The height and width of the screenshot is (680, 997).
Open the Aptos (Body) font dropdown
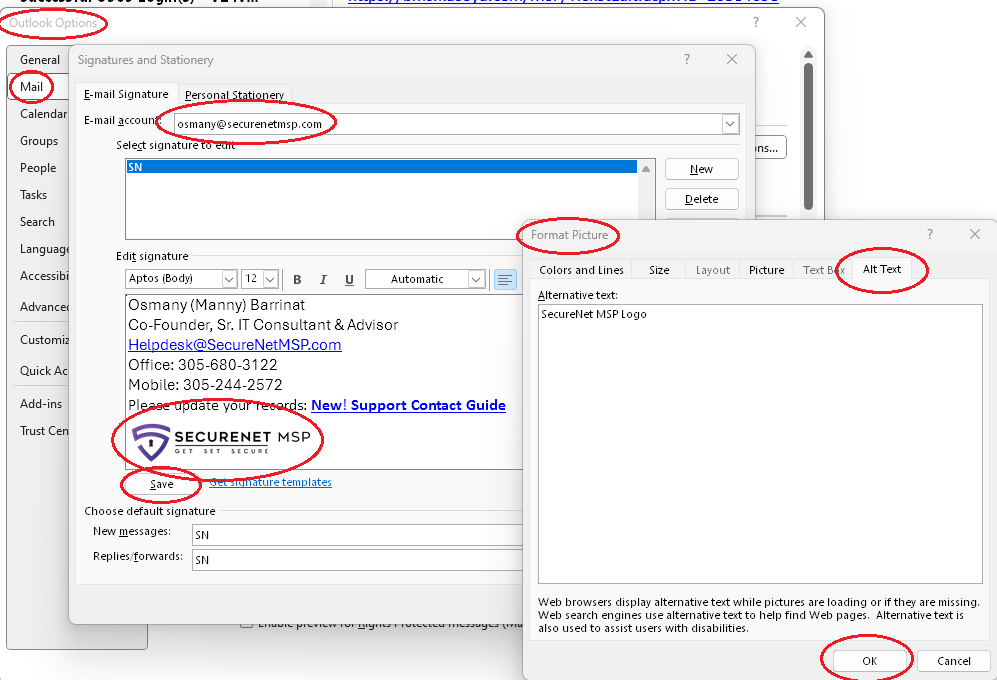229,279
